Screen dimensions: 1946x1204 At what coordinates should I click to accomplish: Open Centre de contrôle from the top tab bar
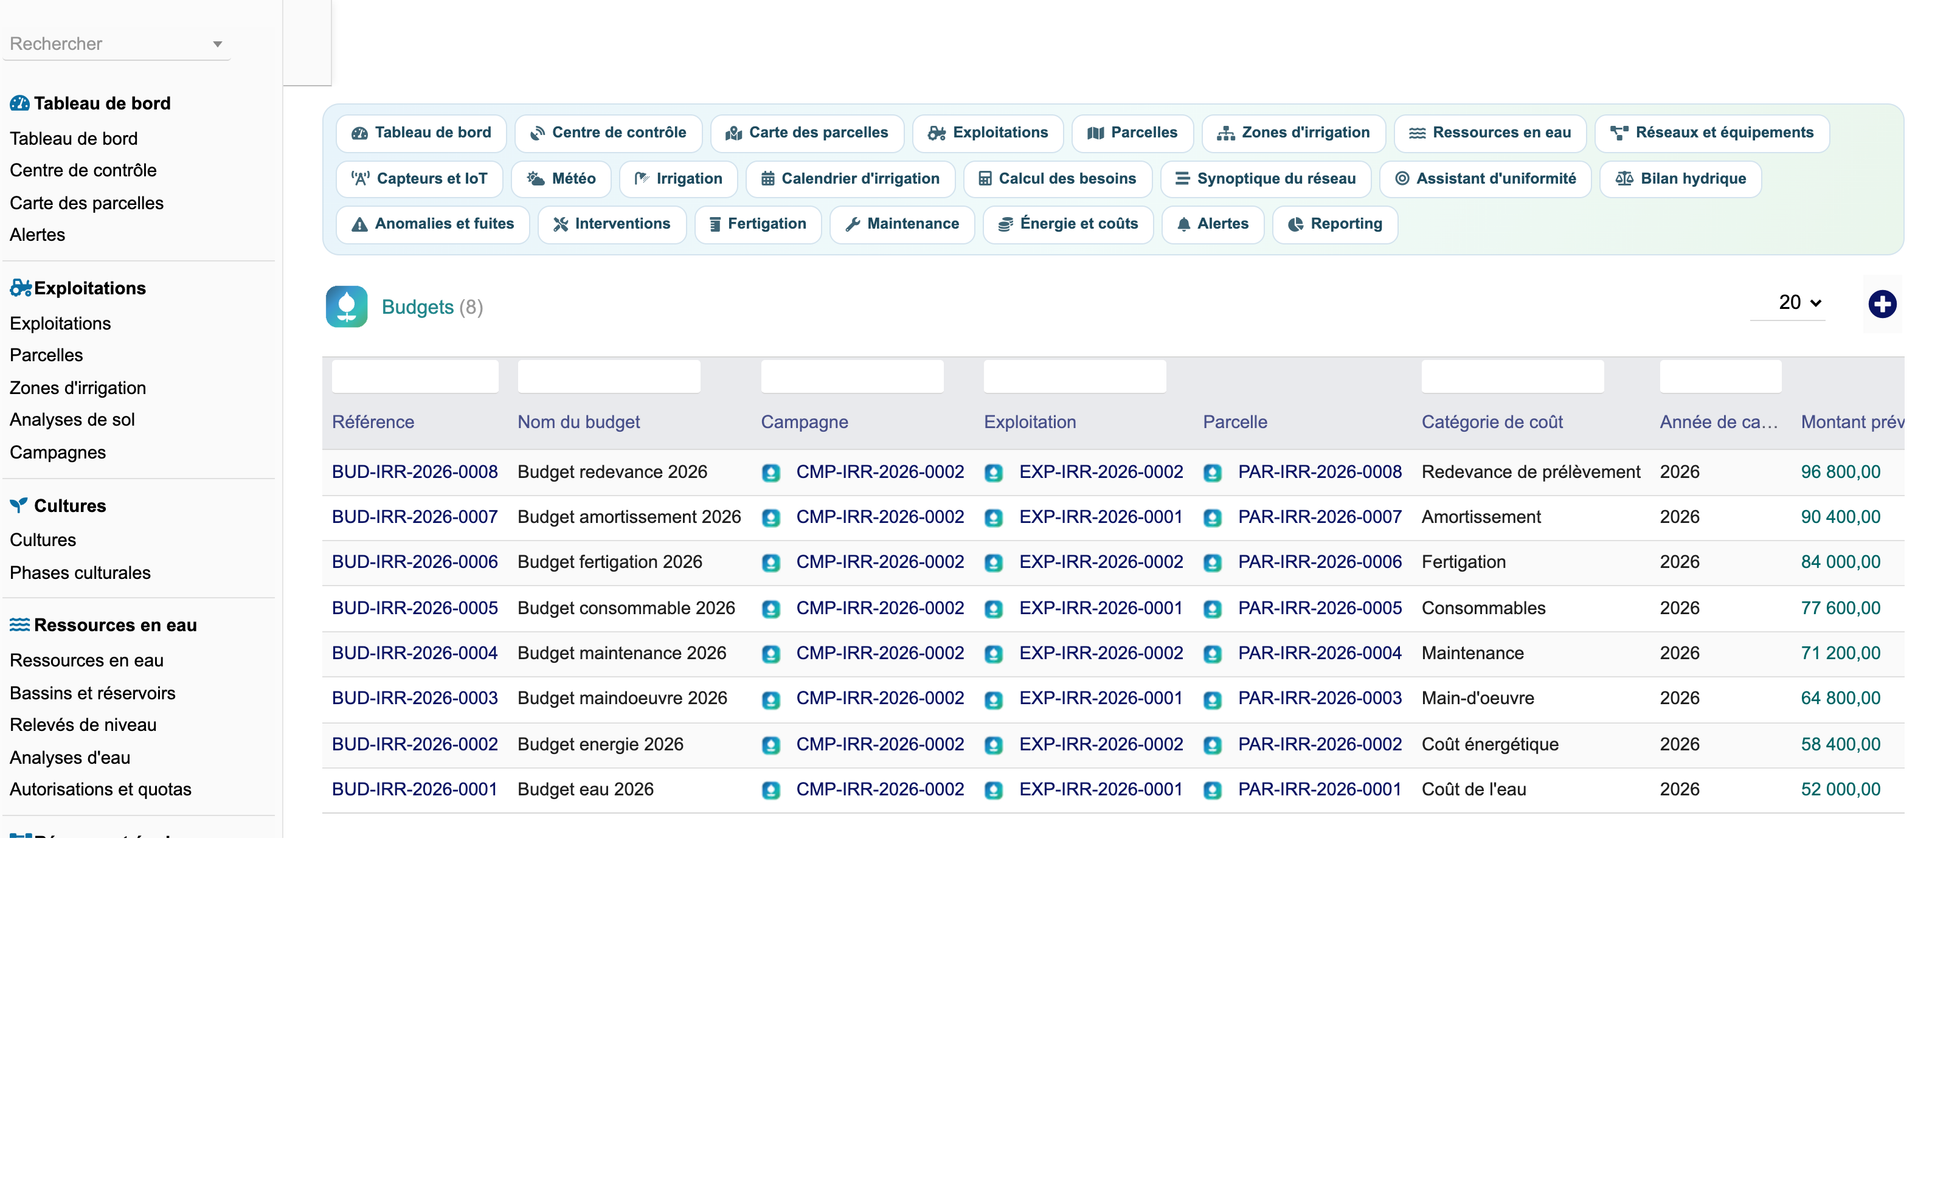pos(608,133)
